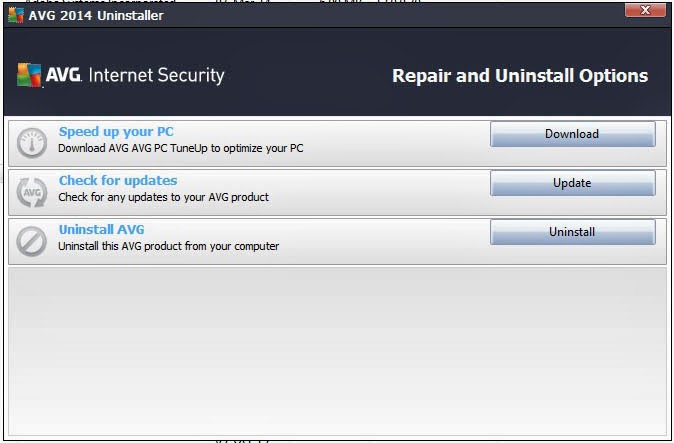Click the AVG refresh arrows update icon
This screenshot has height=443, width=674.
pos(32,192)
